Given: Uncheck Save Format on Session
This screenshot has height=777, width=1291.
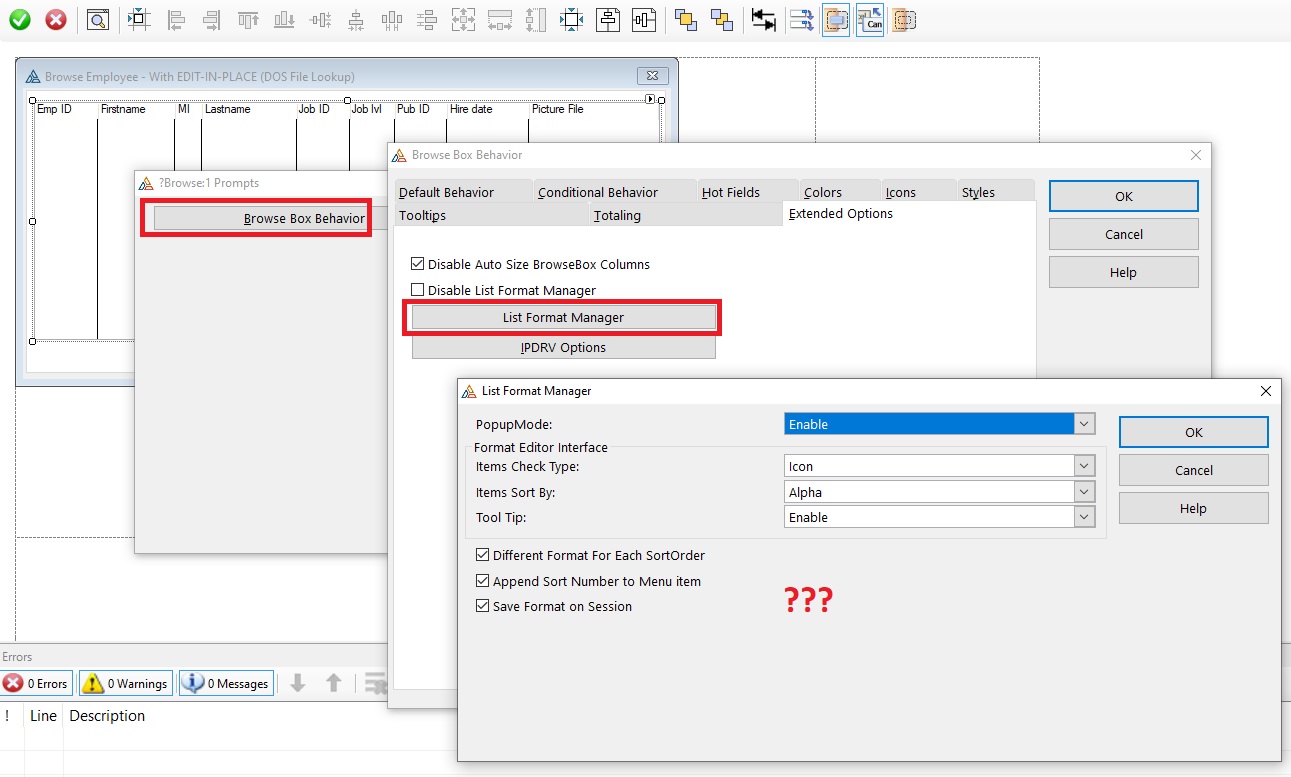Looking at the screenshot, I should 483,607.
